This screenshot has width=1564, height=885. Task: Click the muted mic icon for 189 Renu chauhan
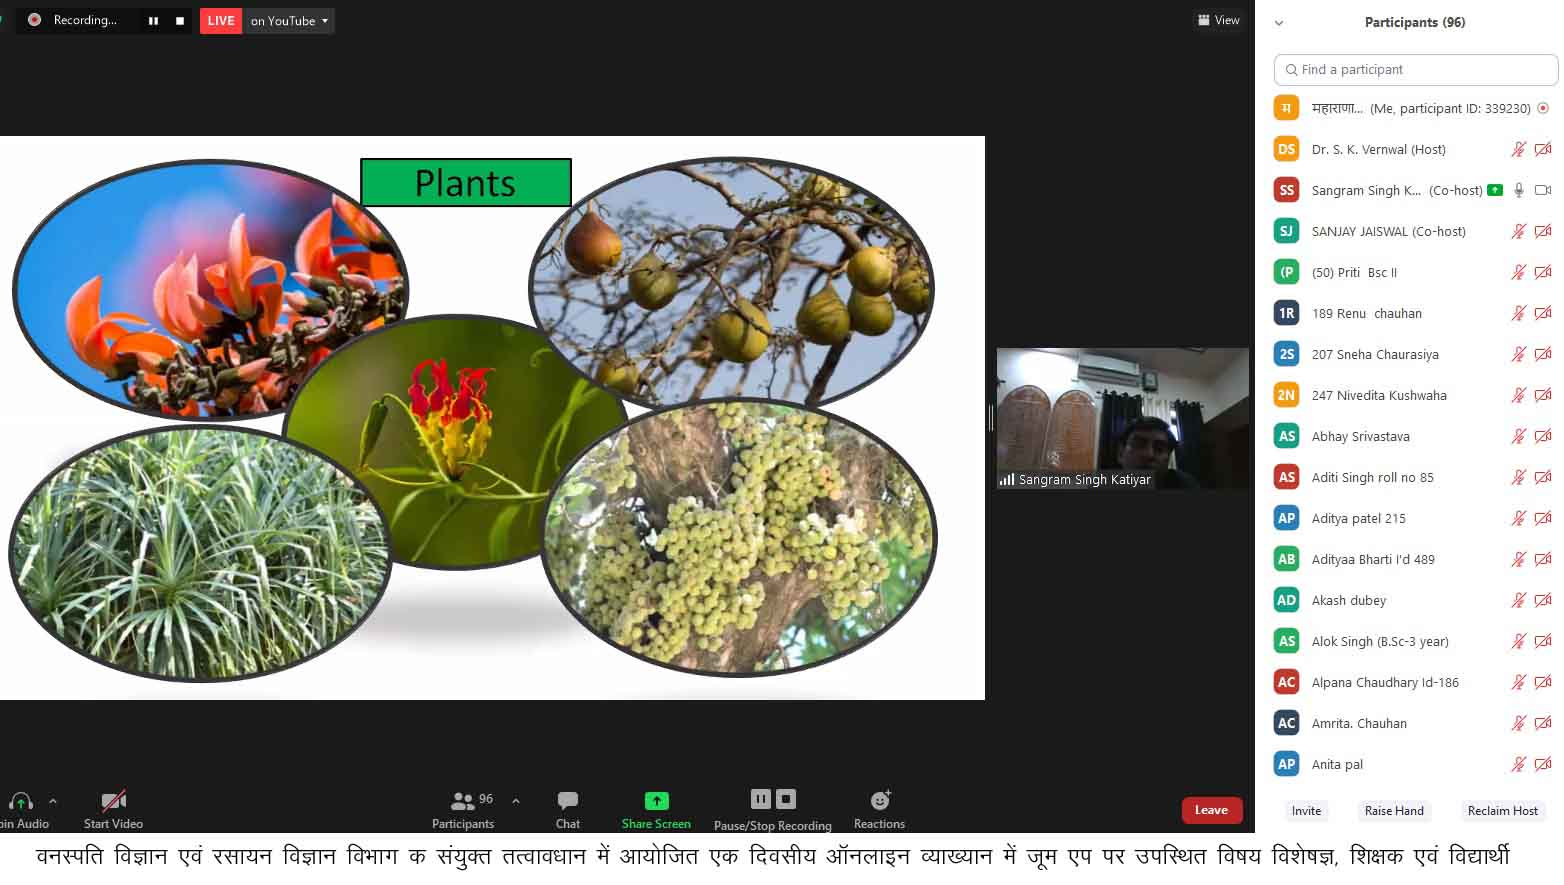(x=1518, y=313)
